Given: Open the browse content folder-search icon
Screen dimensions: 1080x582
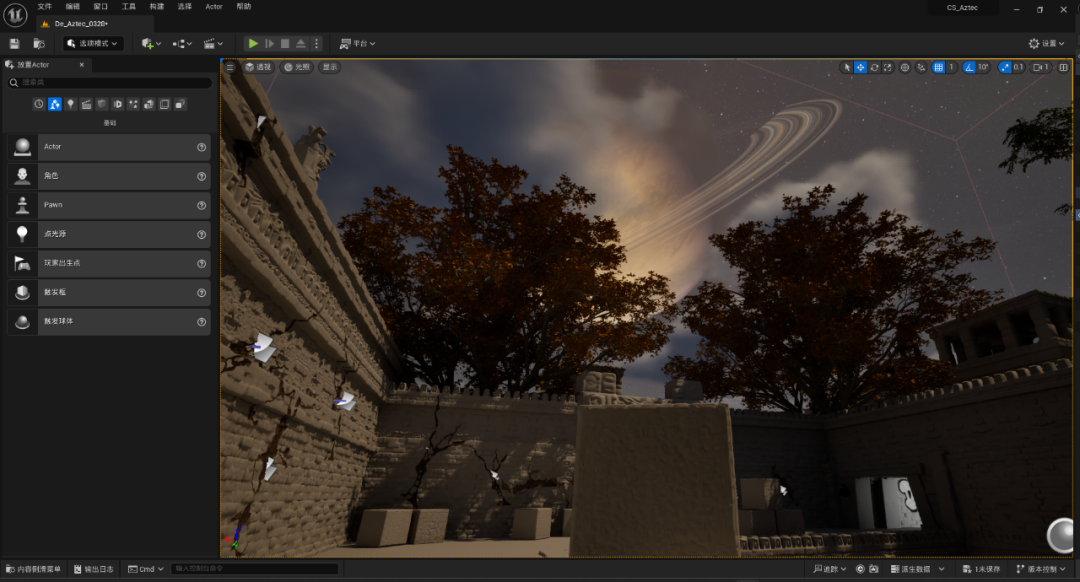Looking at the screenshot, I should (x=39, y=43).
